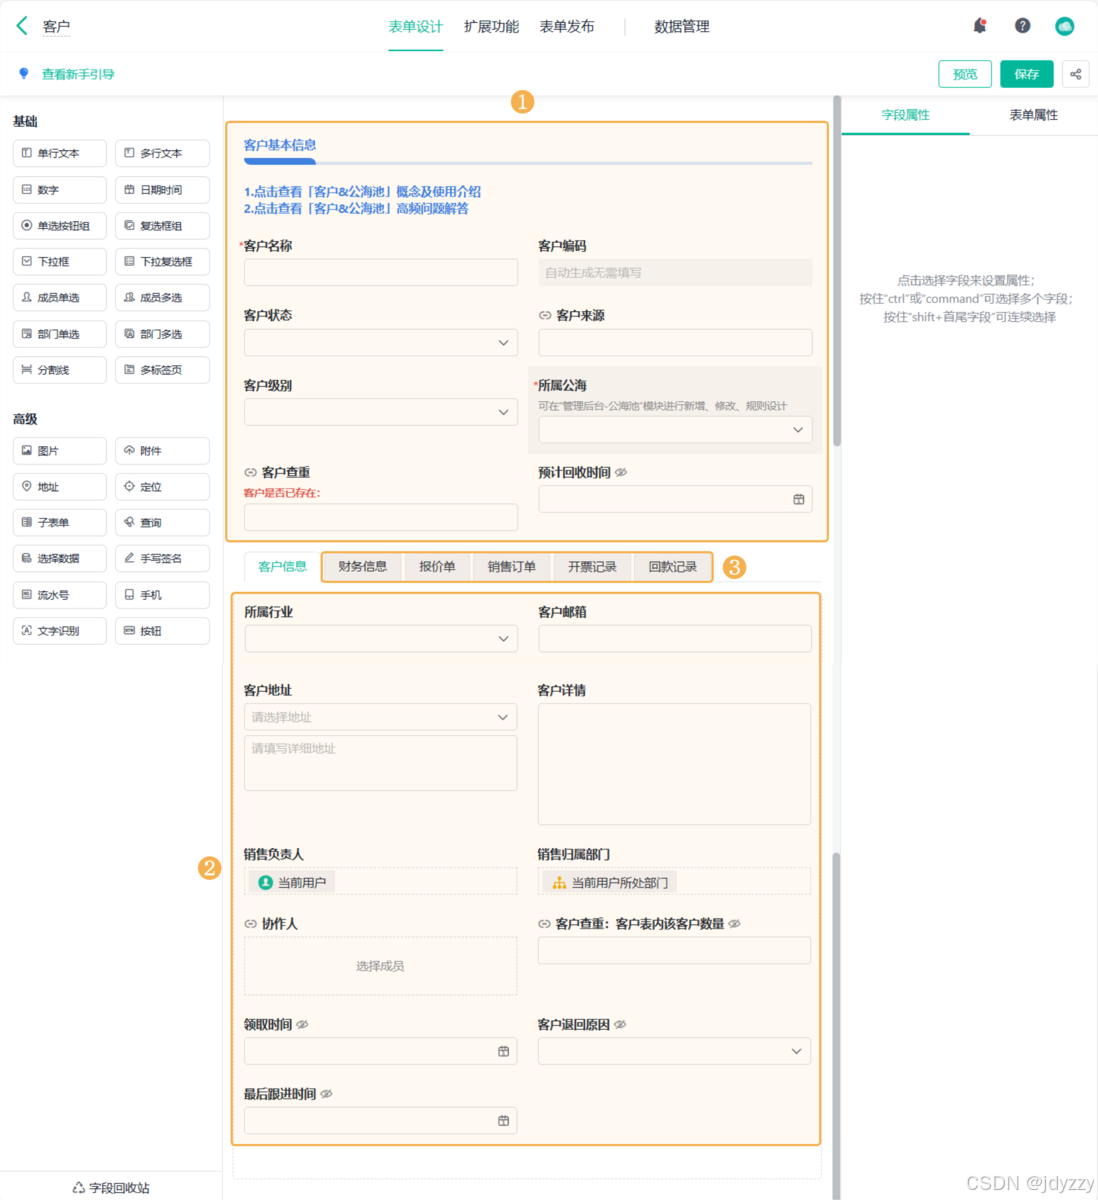Toggle hidden eye icon on 领取时间

point(303,1024)
